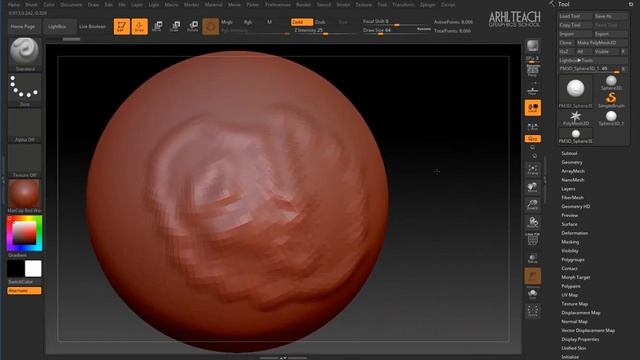Click the BPR render icon

click(x=533, y=46)
